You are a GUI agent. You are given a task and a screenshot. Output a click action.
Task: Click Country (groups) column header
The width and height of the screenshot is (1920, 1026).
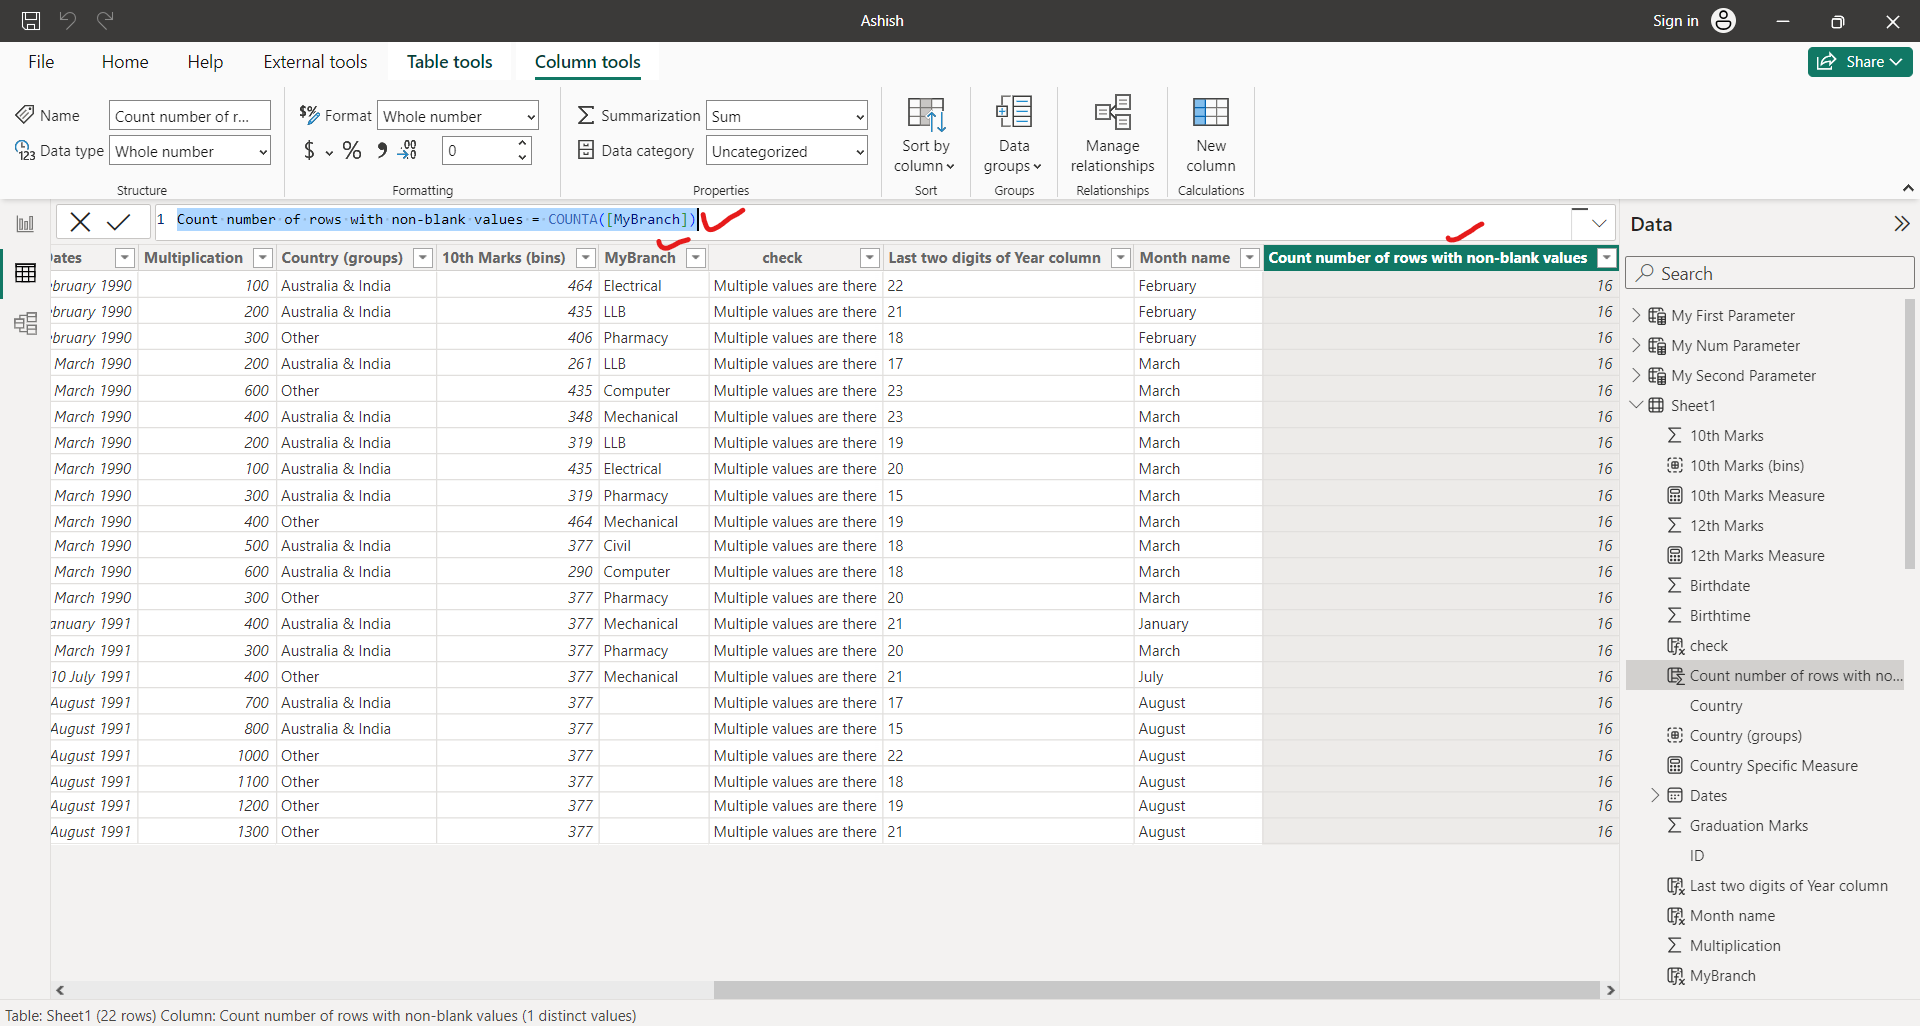click(x=342, y=258)
